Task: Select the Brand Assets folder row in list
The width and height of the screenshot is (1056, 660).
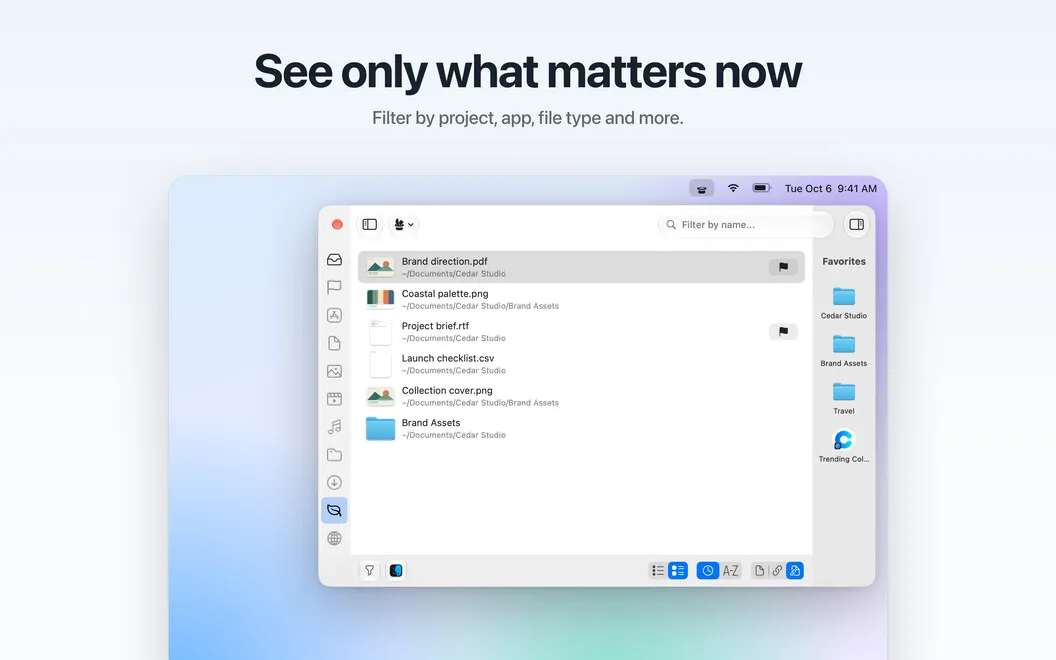Action: pyautogui.click(x=581, y=428)
